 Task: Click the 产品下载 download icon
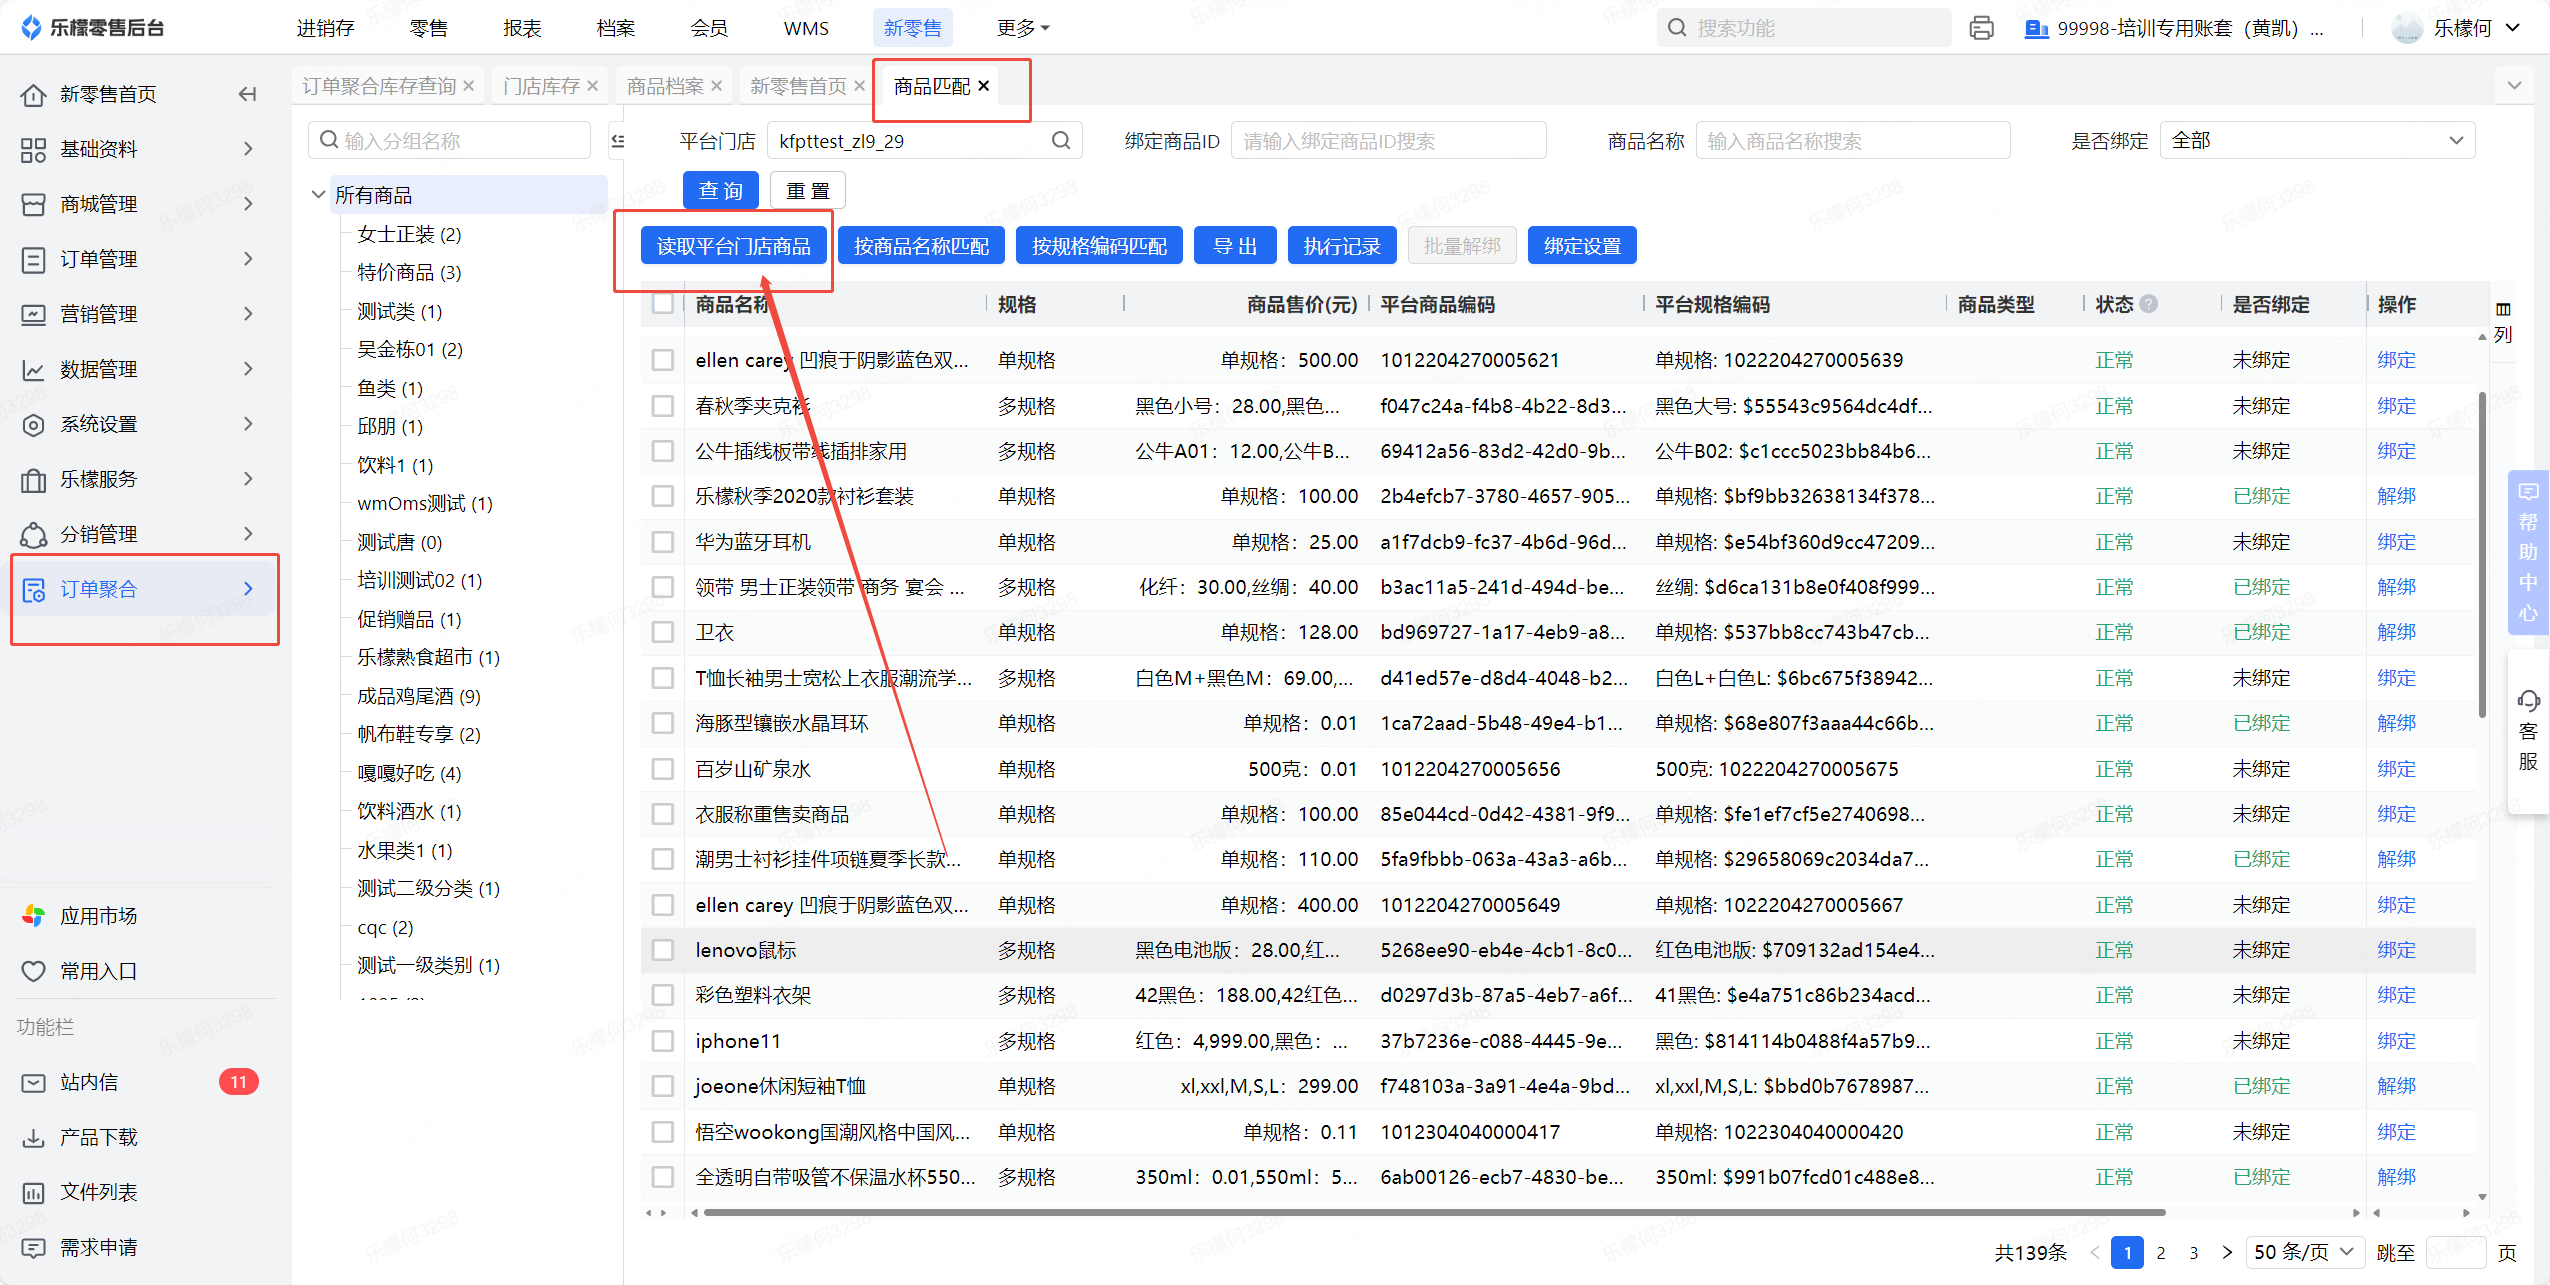coord(34,1137)
